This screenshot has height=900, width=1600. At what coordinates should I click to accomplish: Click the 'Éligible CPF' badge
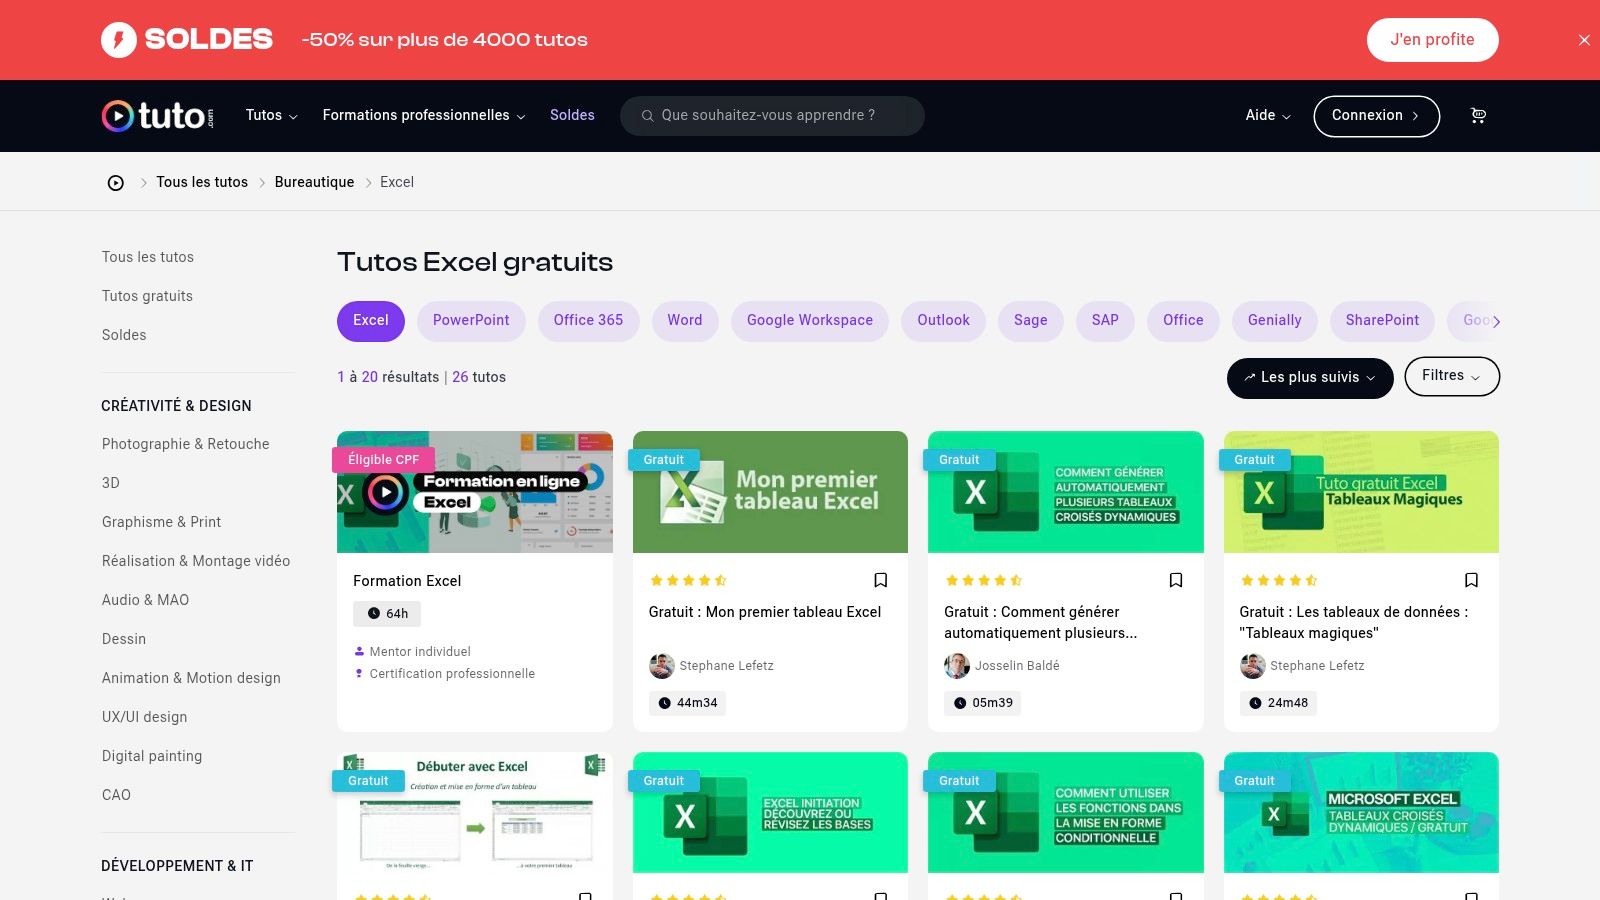pyautogui.click(x=383, y=460)
